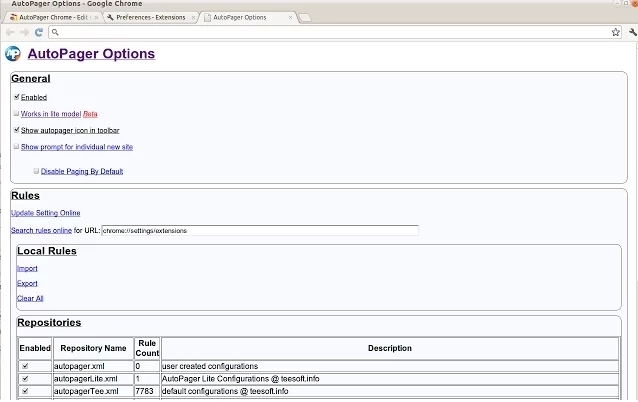
Task: Click Show prompt for individual new site link
Action: coord(77,147)
